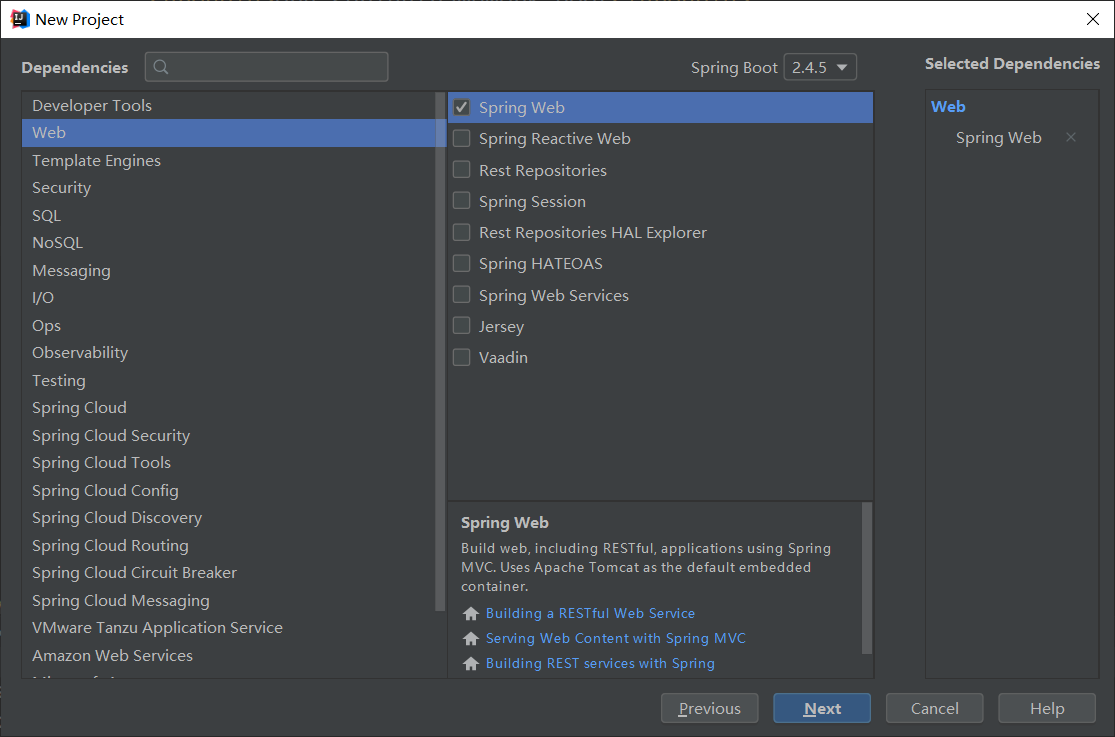Click the Next button
The height and width of the screenshot is (737, 1115).
point(822,709)
